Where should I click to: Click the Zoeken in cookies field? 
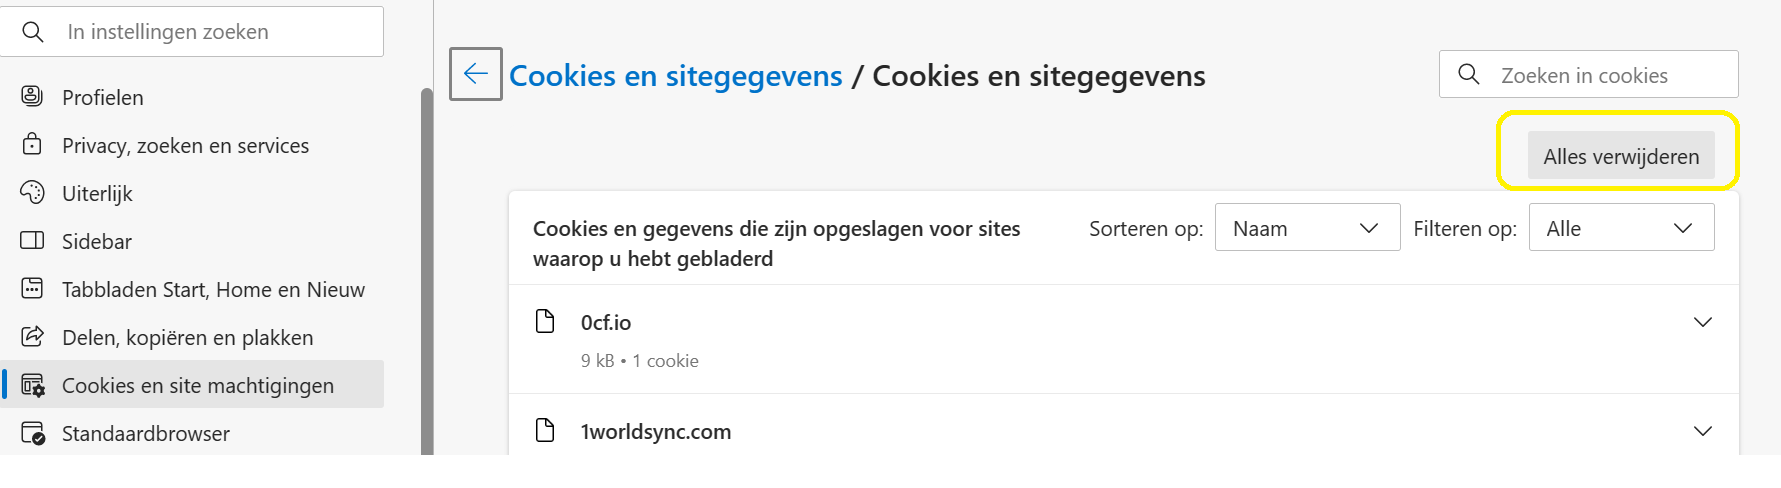pyautogui.click(x=1588, y=74)
